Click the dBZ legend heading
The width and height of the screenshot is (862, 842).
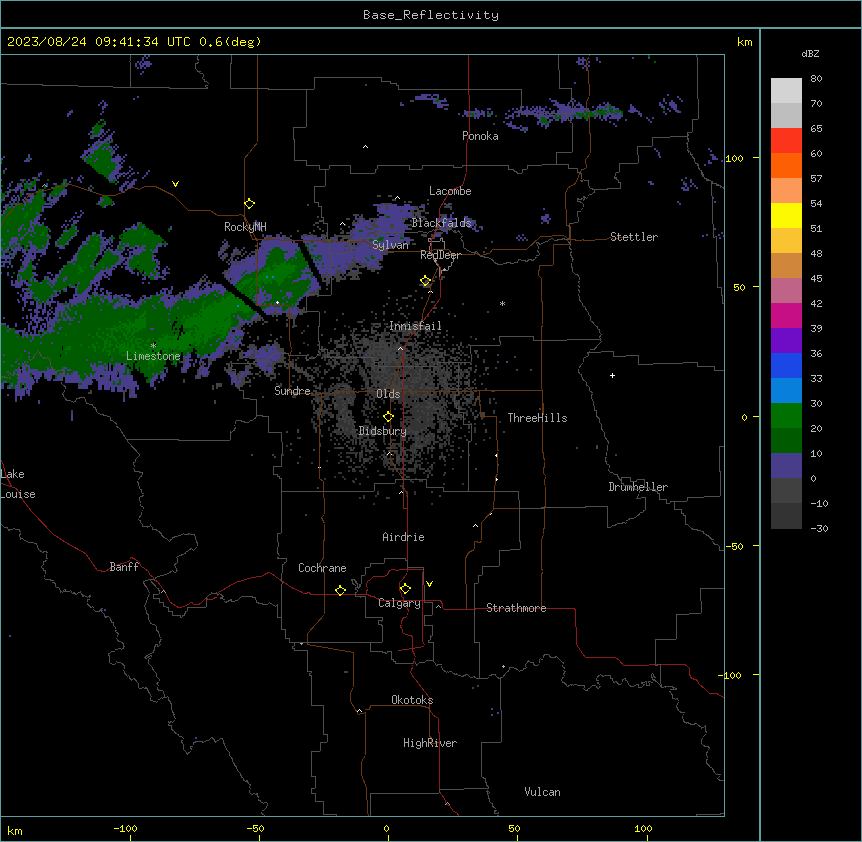(810, 53)
